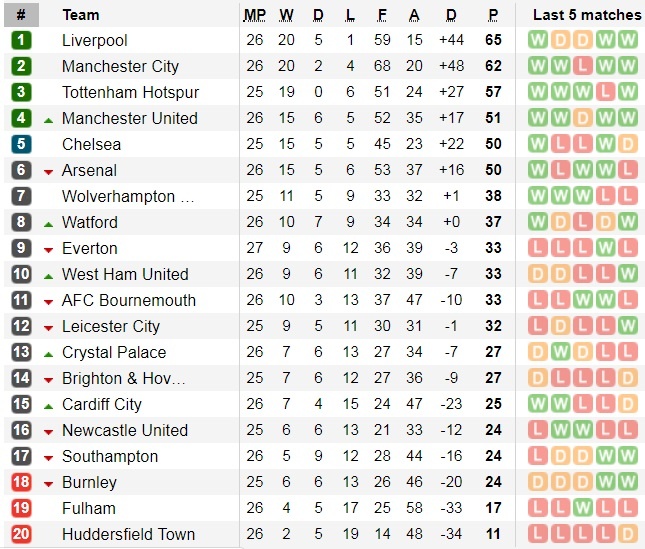Click the blue number 5 badge beside Chelsea
Image resolution: width=645 pixels, height=549 pixels.
22,145
